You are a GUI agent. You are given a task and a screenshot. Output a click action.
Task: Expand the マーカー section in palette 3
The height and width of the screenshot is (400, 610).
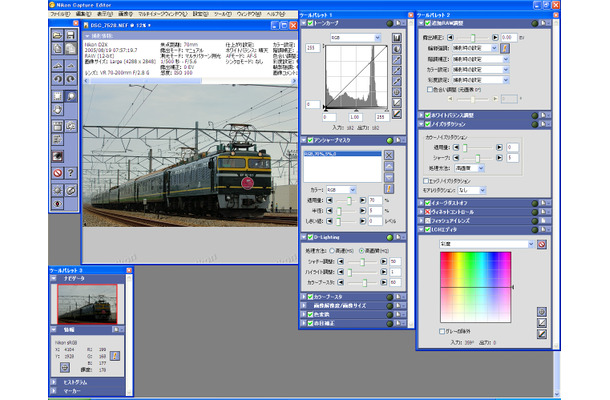[x=53, y=391]
